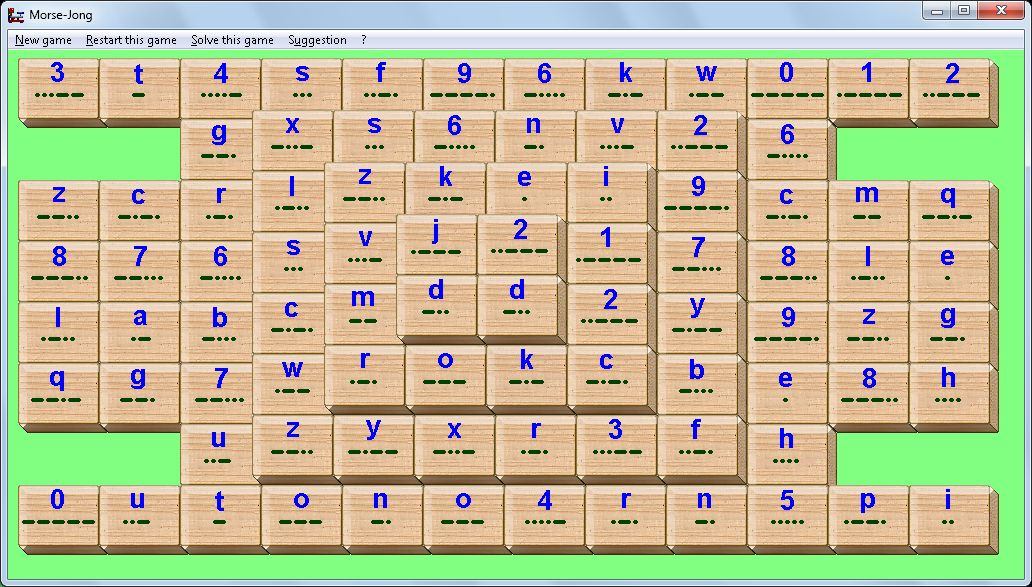This screenshot has height=587, width=1032.
Task: Click the g tile left of x tile
Action: click(x=218, y=147)
